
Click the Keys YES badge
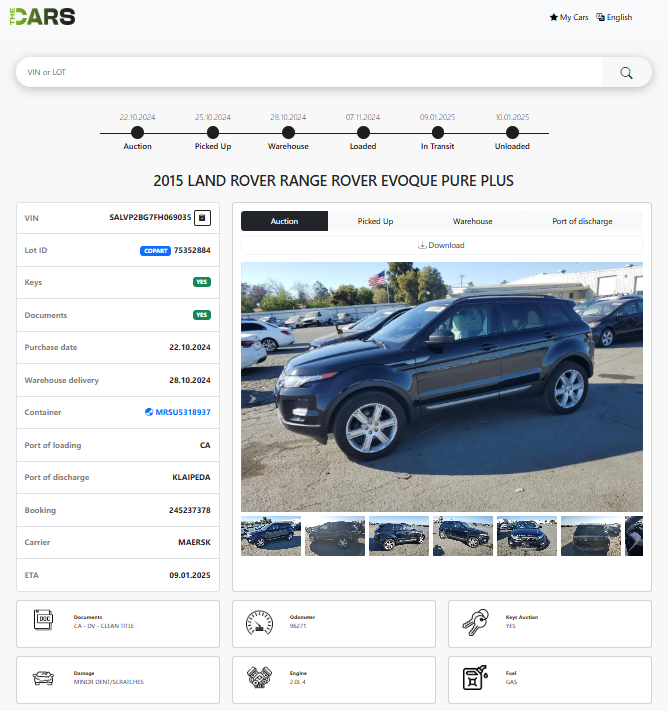pyautogui.click(x=202, y=282)
